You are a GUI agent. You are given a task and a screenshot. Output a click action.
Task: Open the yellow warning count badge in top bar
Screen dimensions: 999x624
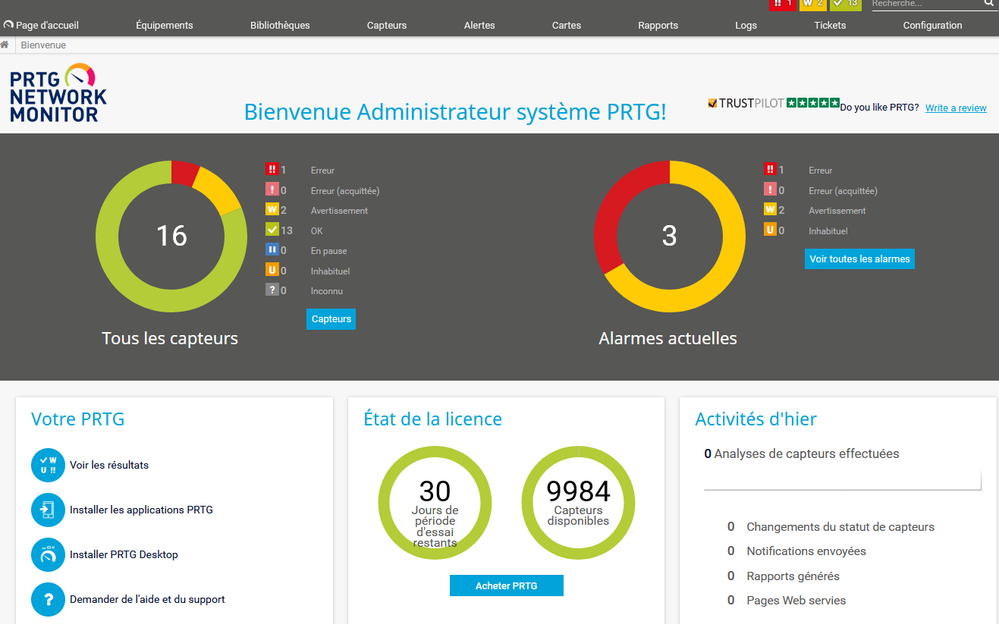pyautogui.click(x=812, y=5)
